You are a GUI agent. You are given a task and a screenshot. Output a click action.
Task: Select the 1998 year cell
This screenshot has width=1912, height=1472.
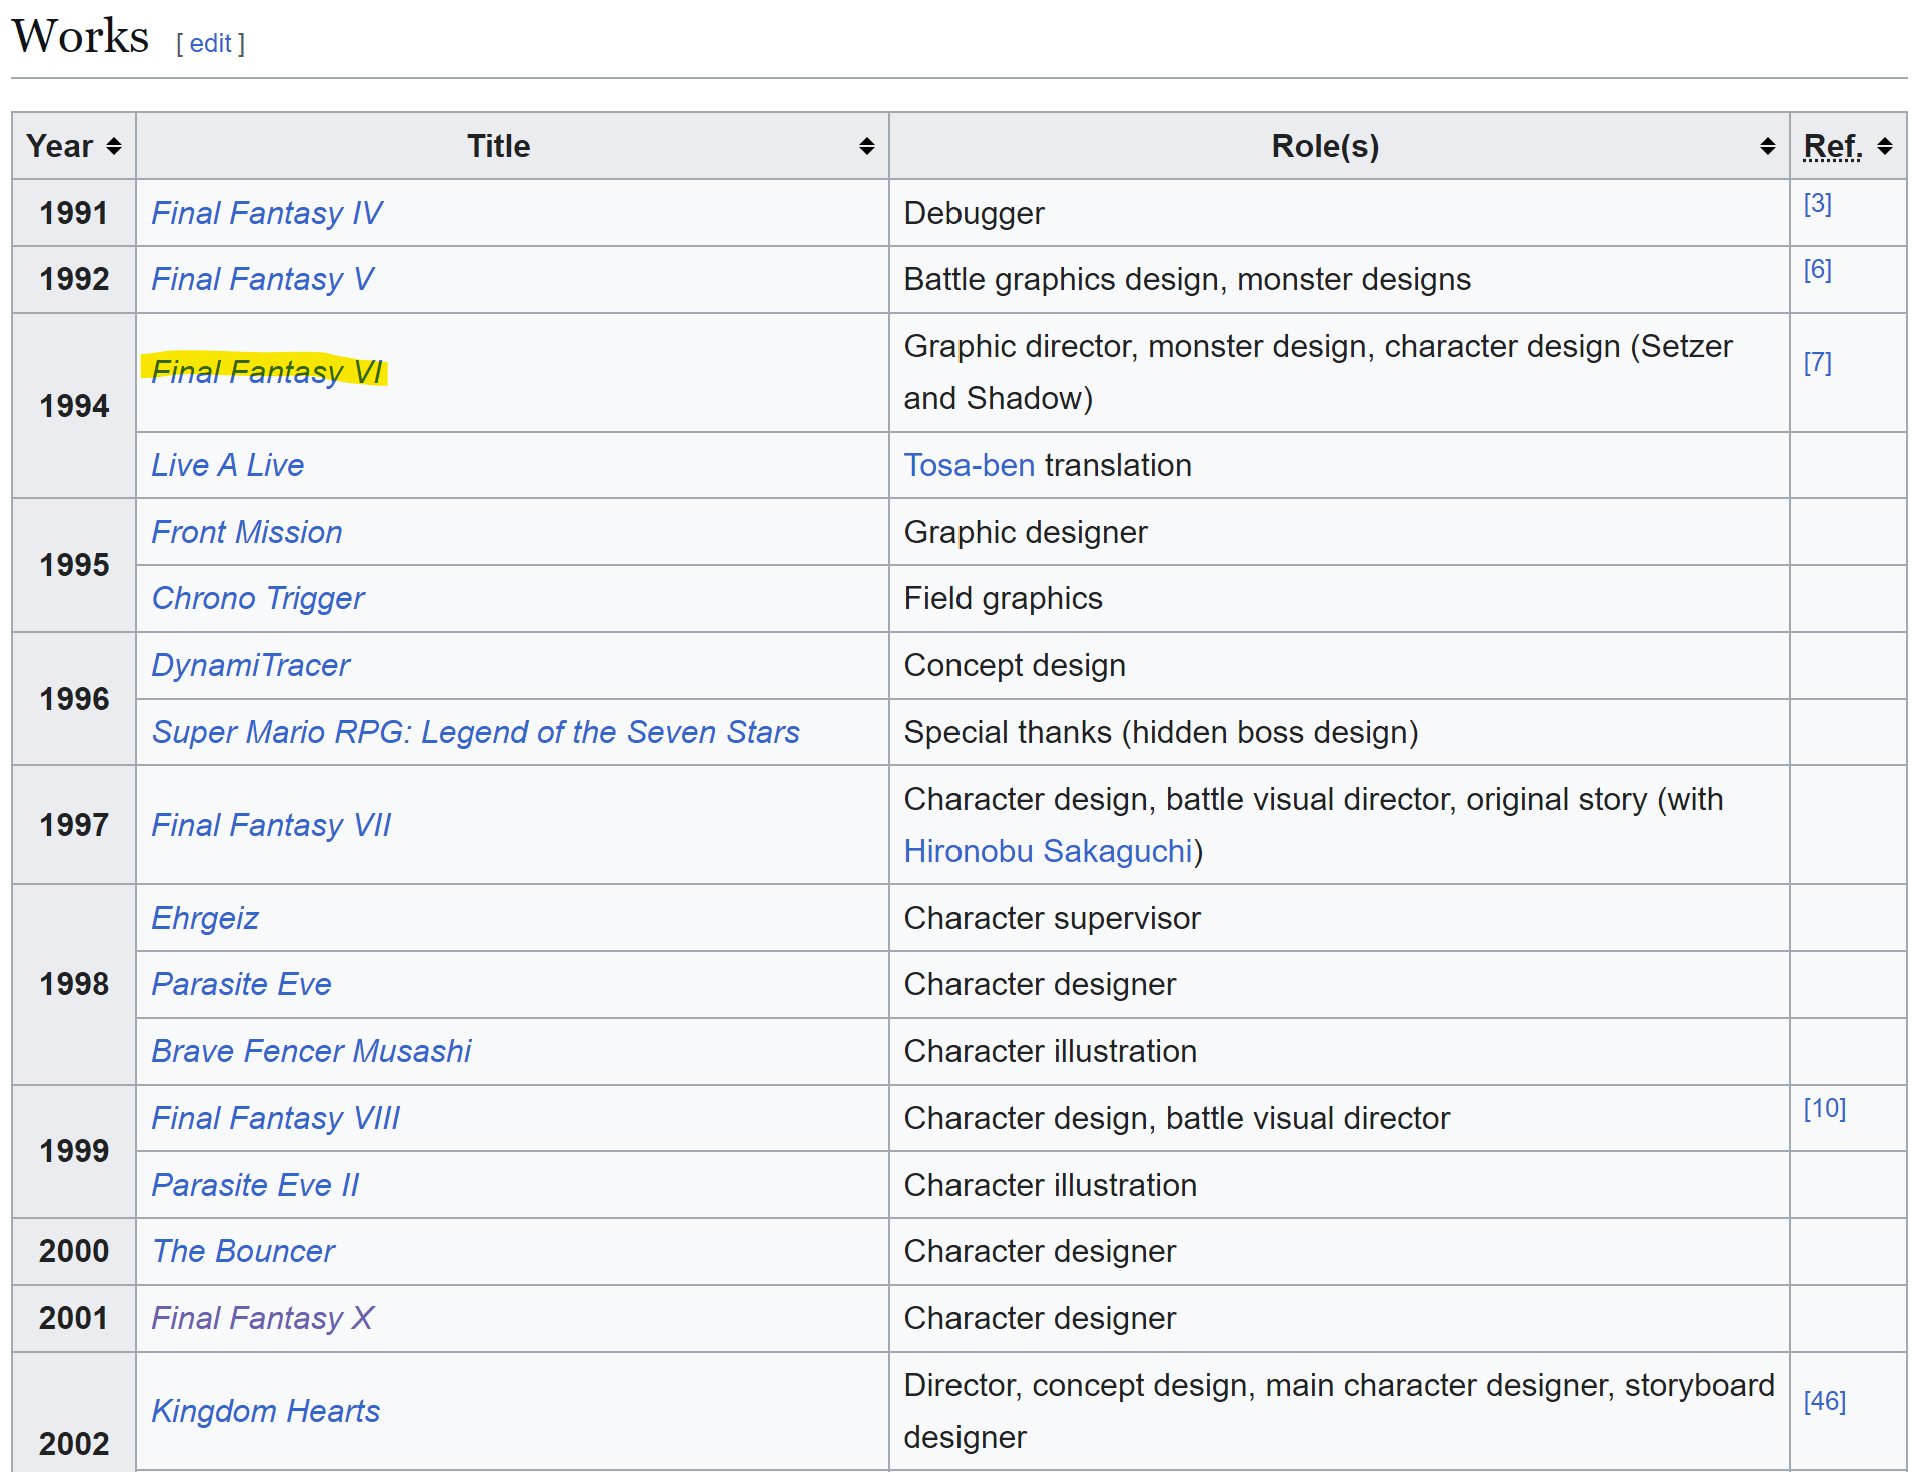click(x=74, y=984)
